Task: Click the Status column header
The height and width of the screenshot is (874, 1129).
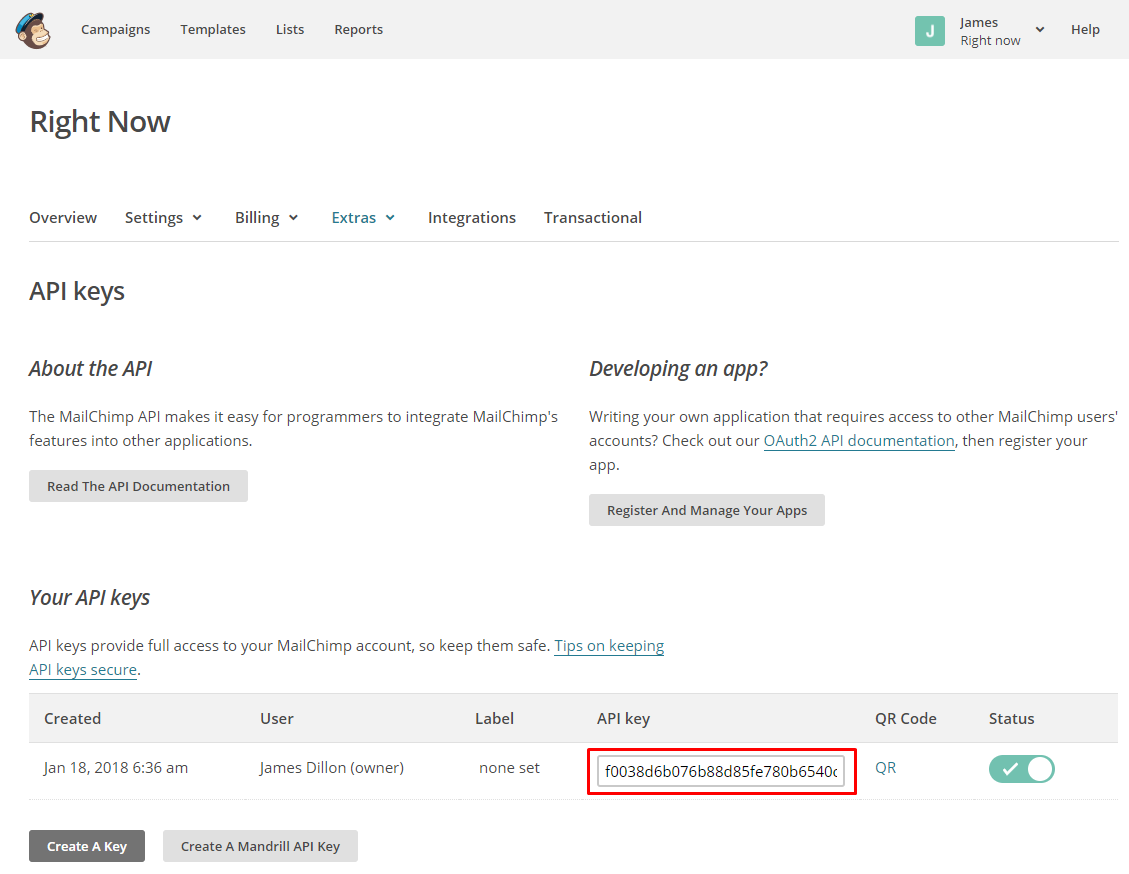Action: (1011, 718)
